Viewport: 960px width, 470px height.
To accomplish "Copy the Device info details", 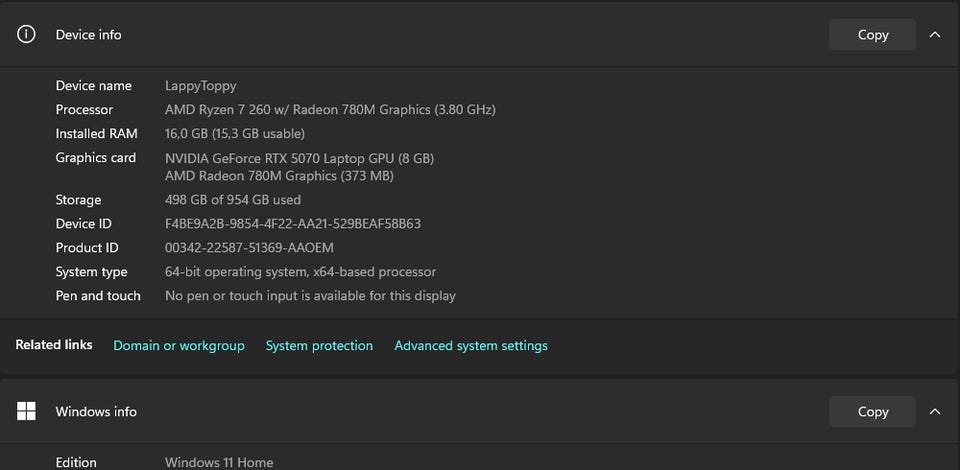I will click(x=872, y=35).
